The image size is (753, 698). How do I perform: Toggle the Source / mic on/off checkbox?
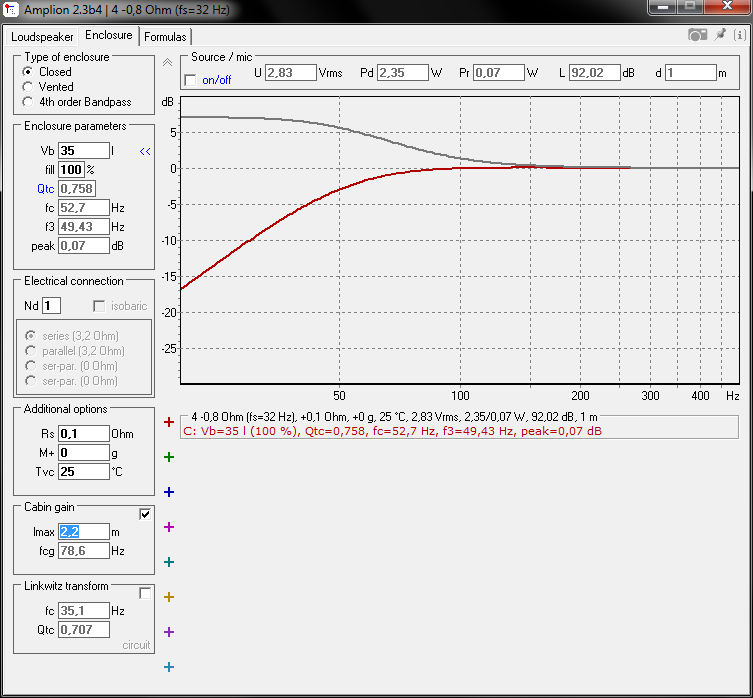[x=191, y=80]
